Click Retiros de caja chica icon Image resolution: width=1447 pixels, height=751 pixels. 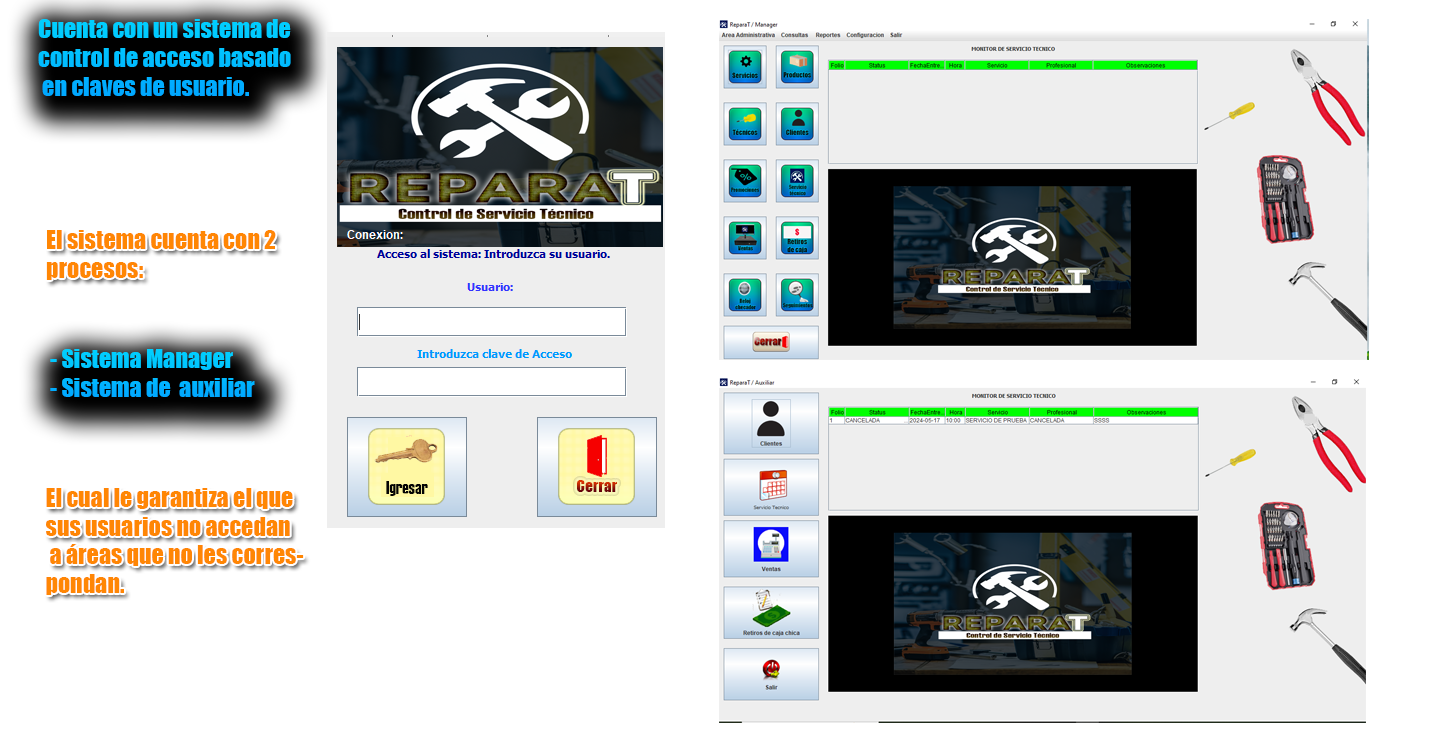coord(771,612)
